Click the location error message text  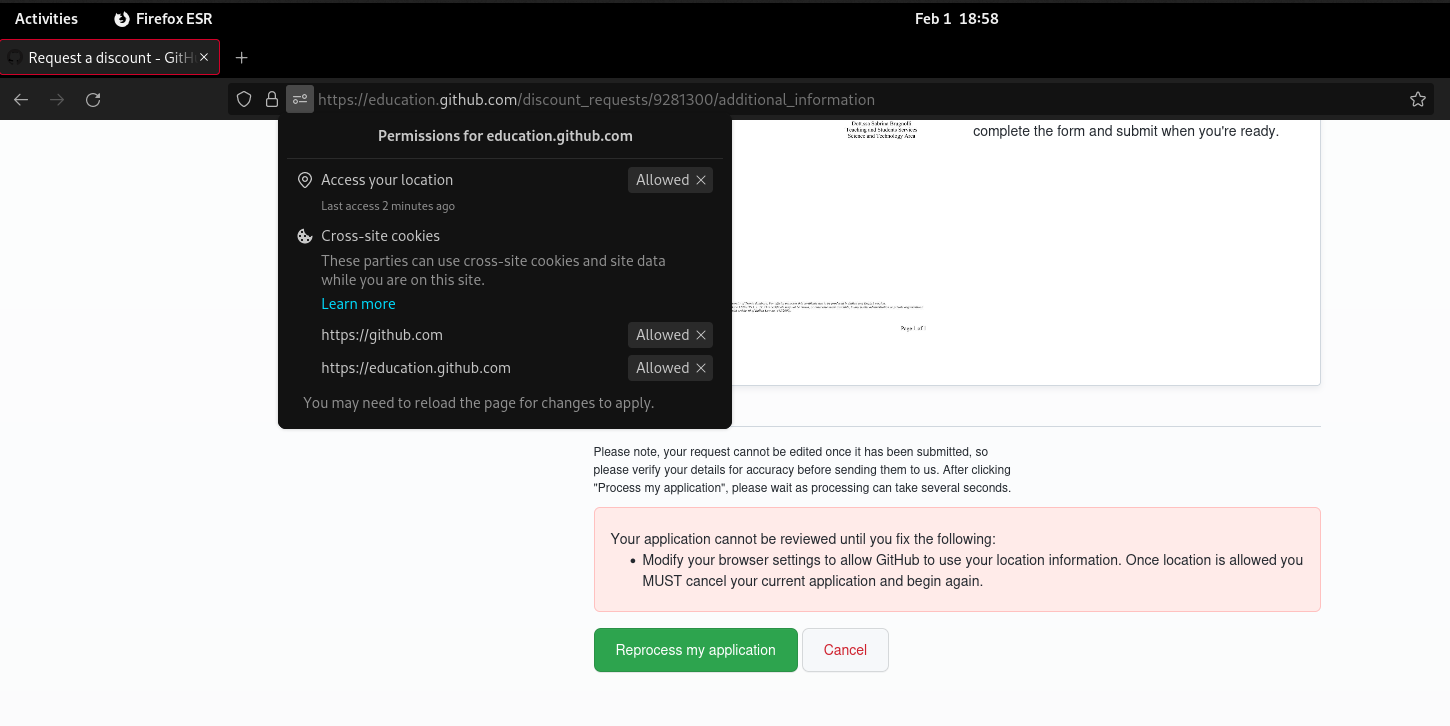point(972,570)
